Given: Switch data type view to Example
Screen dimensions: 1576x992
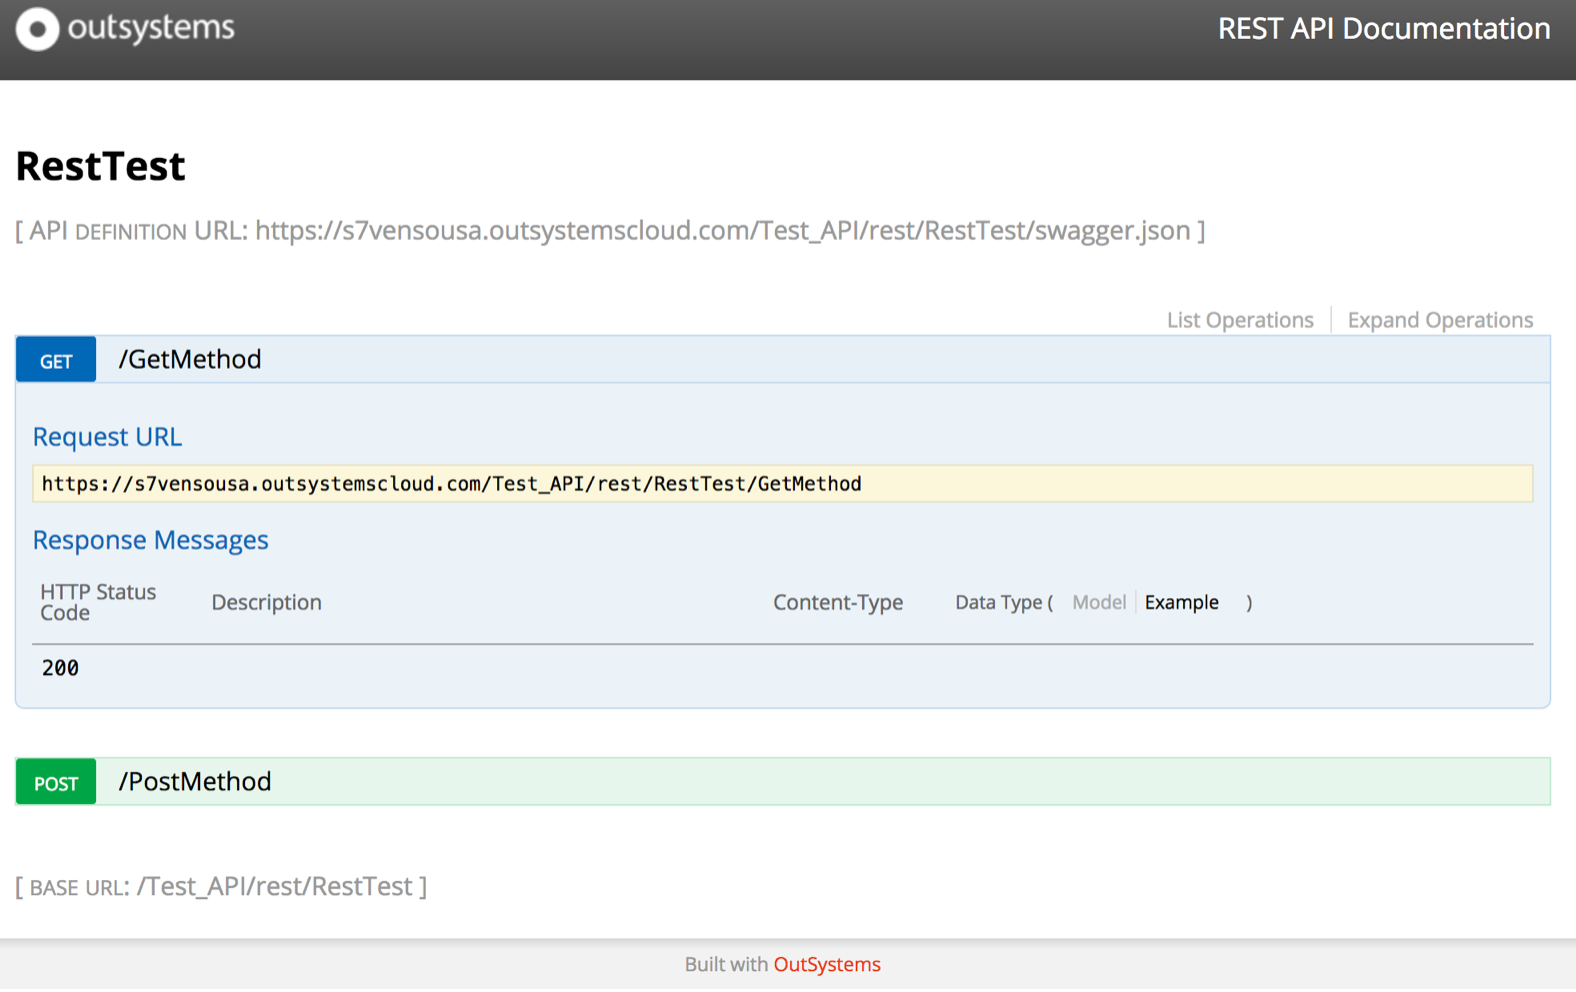Looking at the screenshot, I should point(1181,603).
